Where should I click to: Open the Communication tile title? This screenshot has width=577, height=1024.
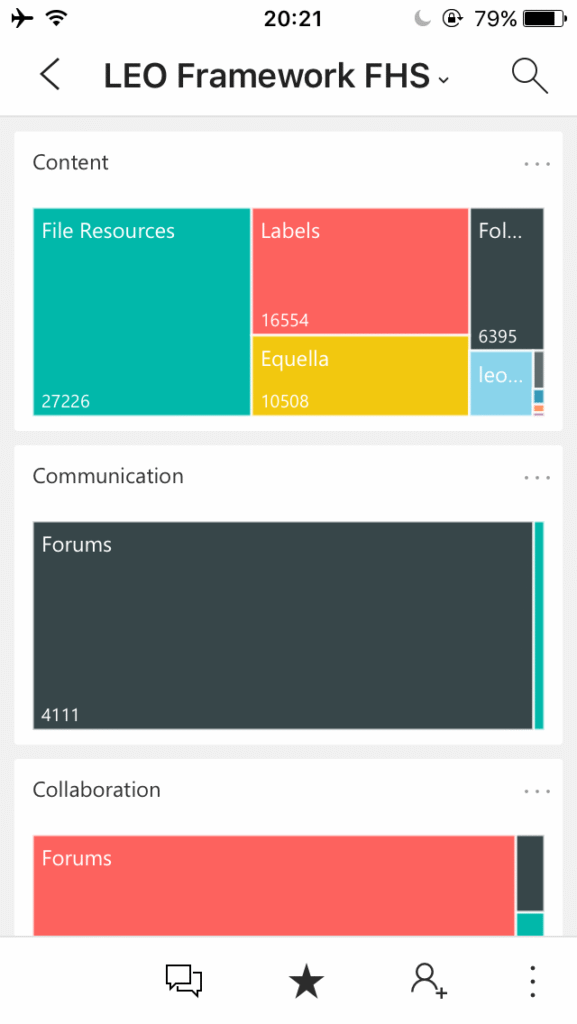[108, 476]
